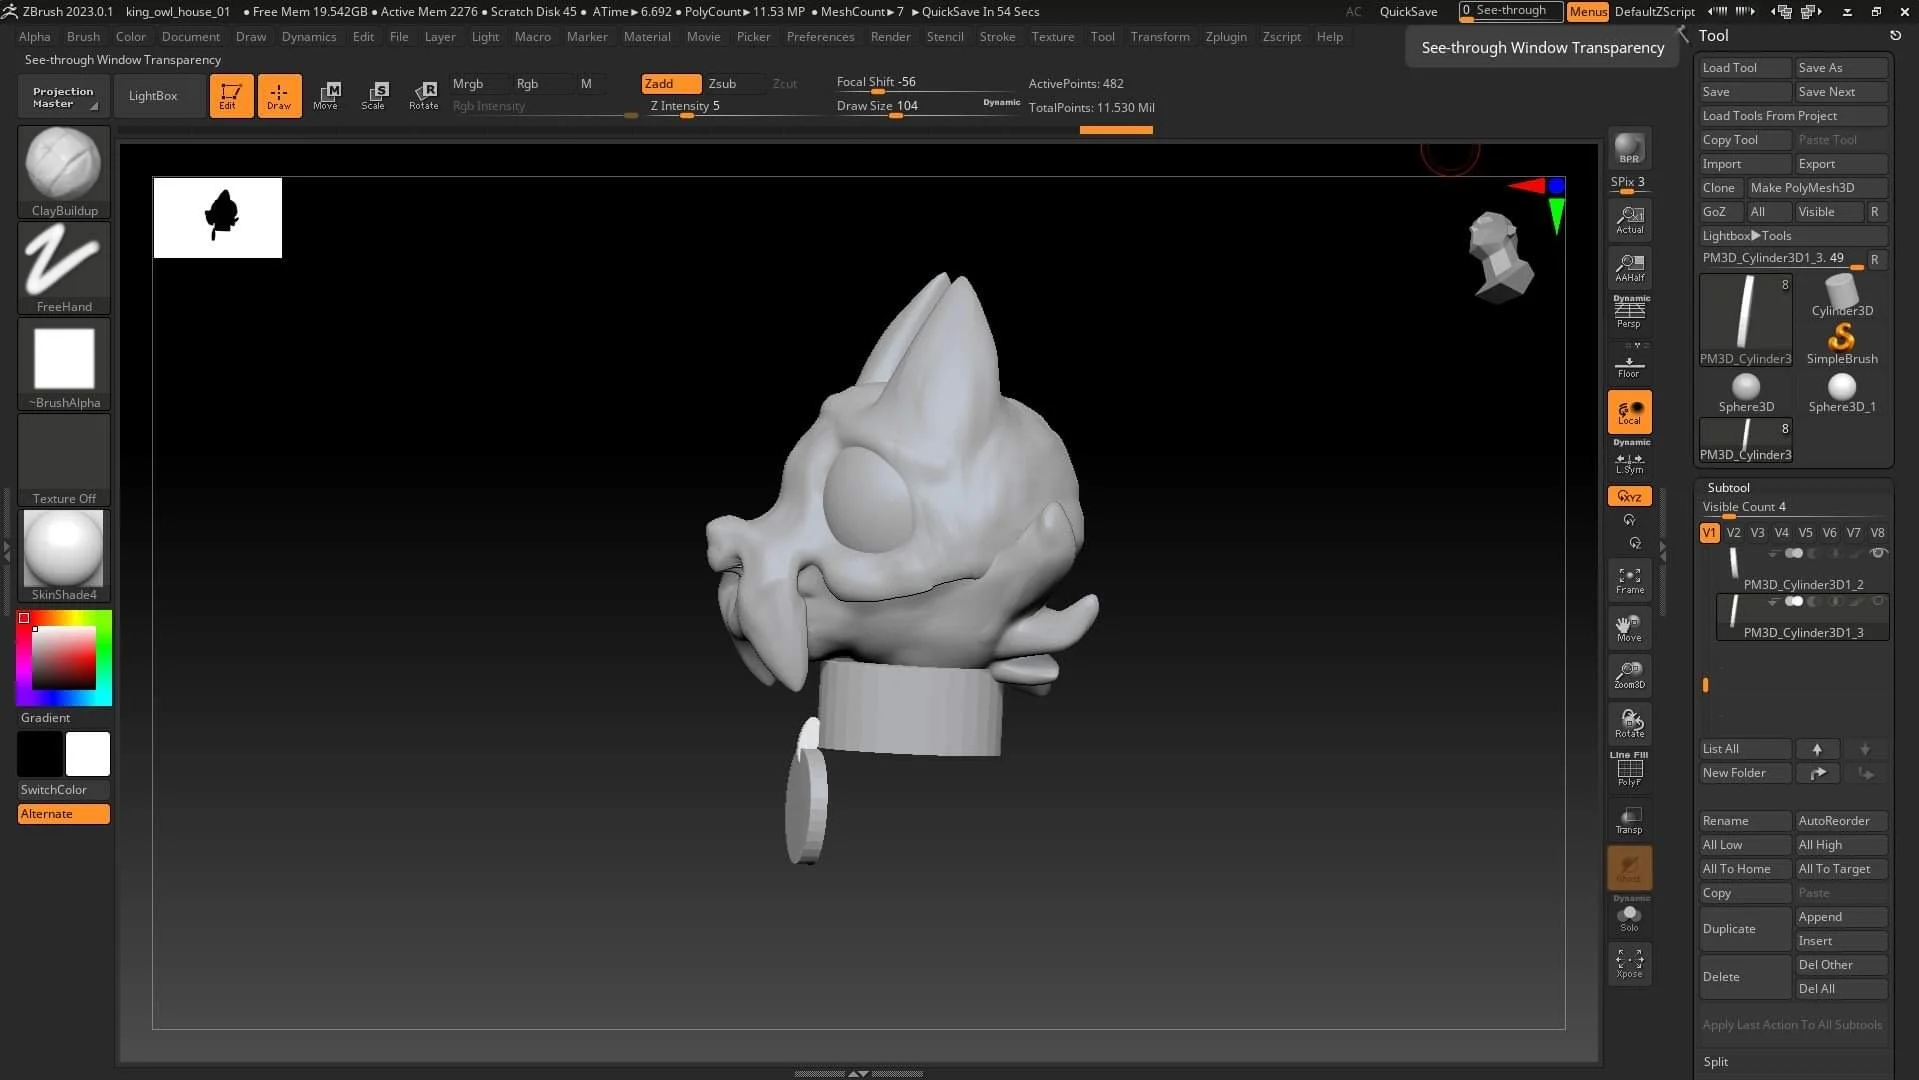Click the Frame view icon
1919x1080 pixels.
coord(1629,581)
